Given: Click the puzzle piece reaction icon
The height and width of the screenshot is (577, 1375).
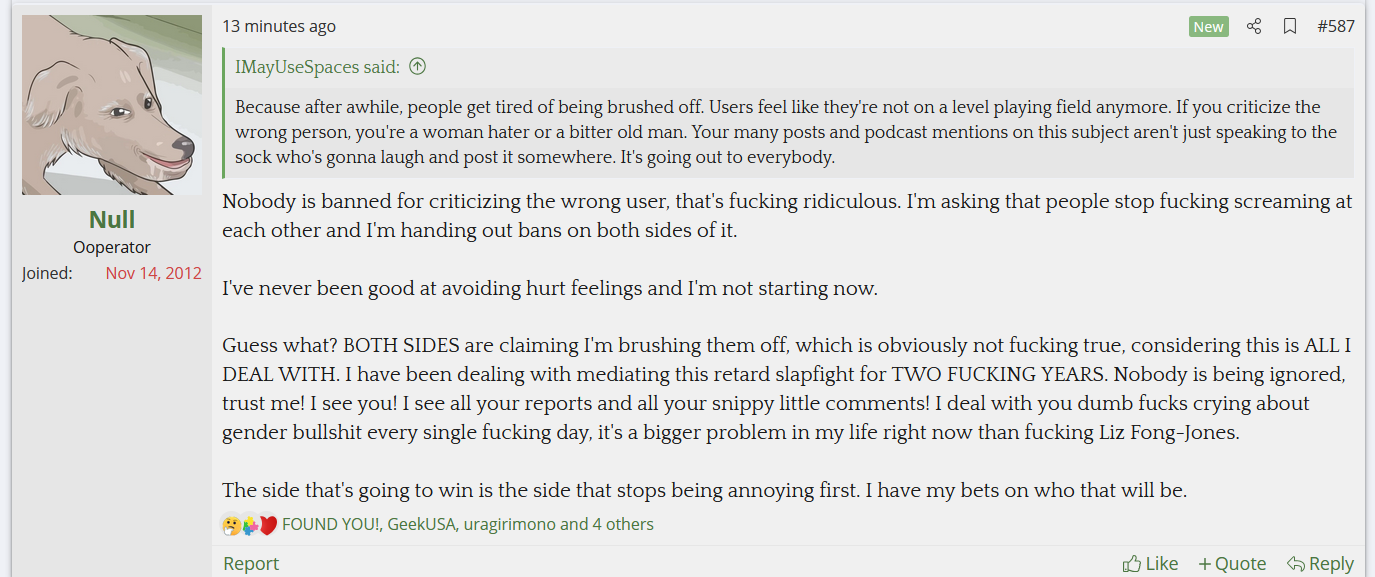Looking at the screenshot, I should pos(250,524).
